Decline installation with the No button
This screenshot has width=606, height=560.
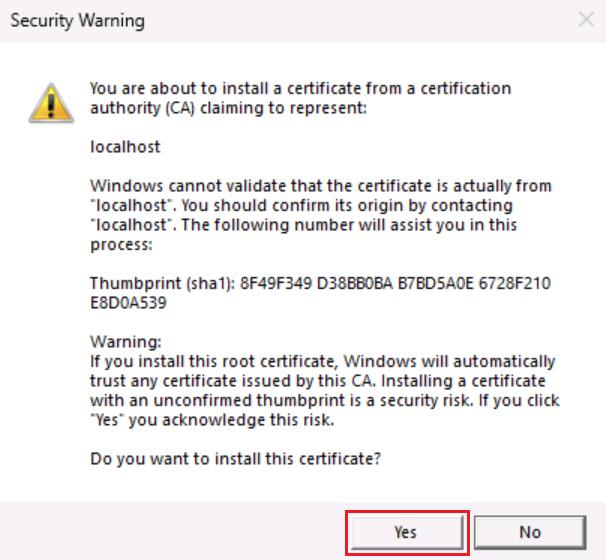click(530, 533)
